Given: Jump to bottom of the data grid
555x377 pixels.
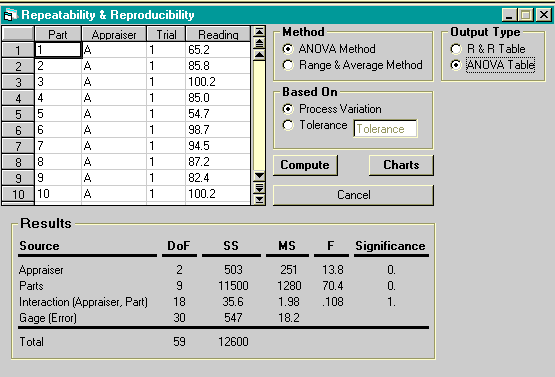Looking at the screenshot, I should 259,199.
